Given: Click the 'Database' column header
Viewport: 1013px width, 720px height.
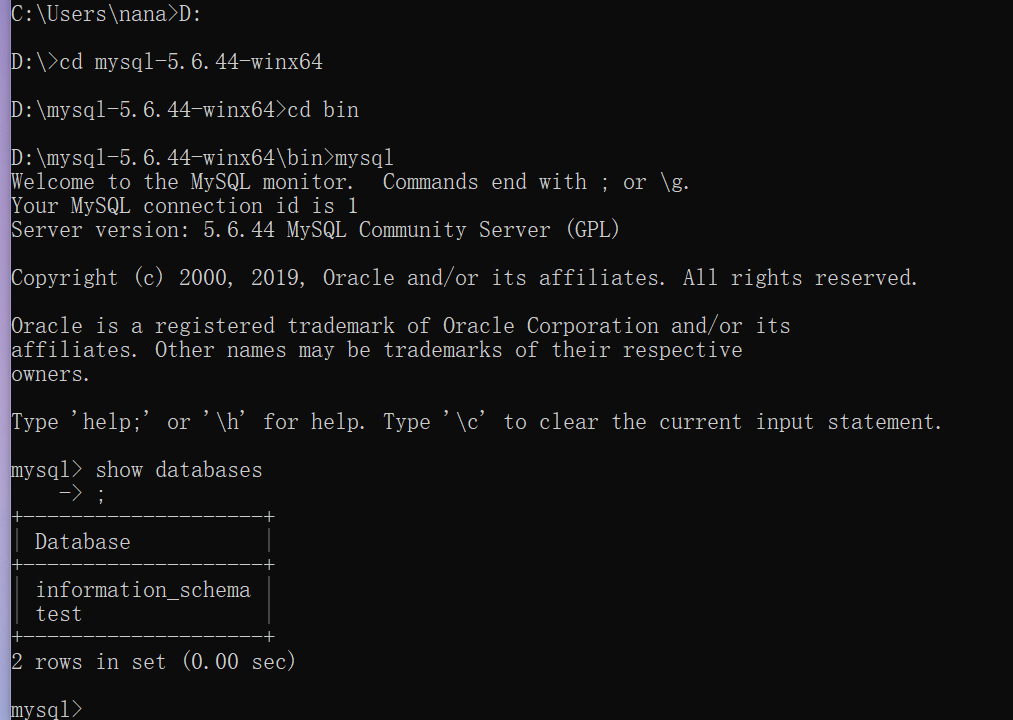Looking at the screenshot, I should click(82, 542).
